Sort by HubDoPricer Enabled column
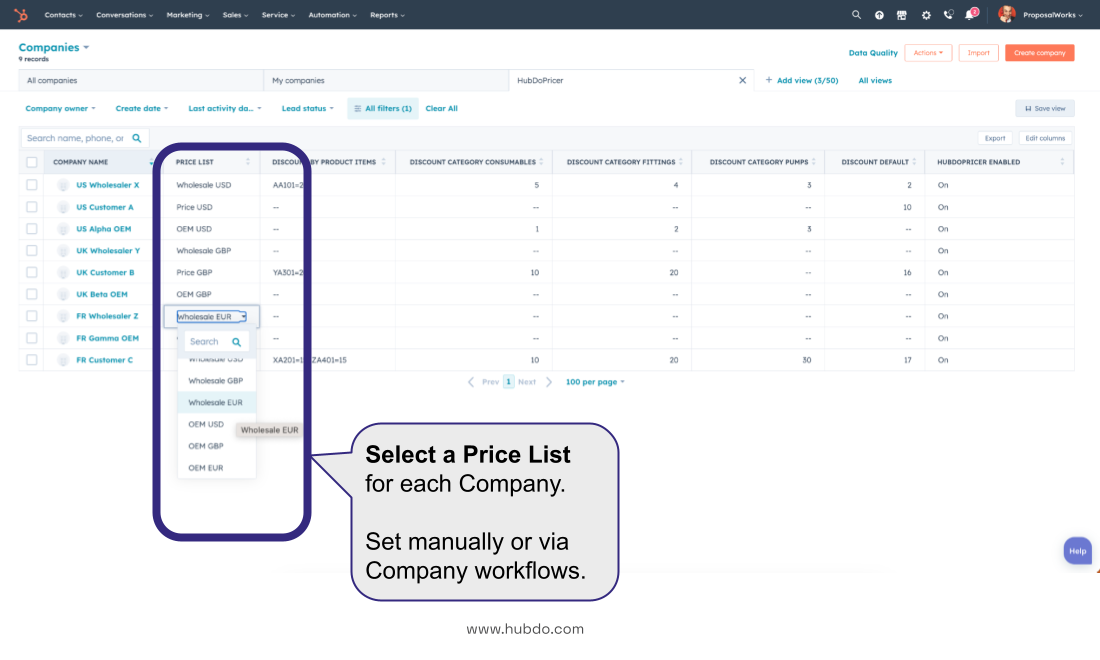The image size is (1100, 660). coord(1062,162)
